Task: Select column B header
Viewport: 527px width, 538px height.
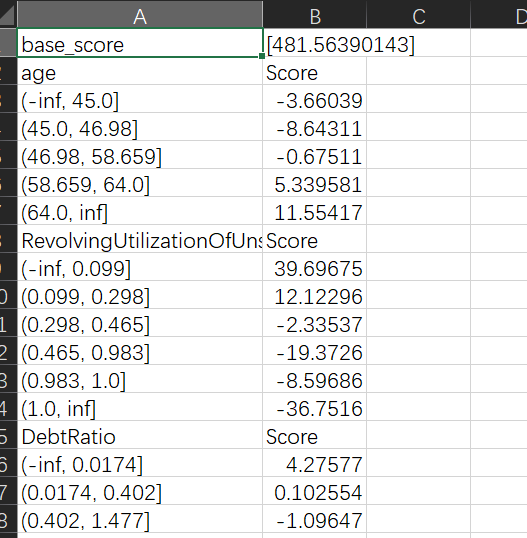Action: click(315, 15)
